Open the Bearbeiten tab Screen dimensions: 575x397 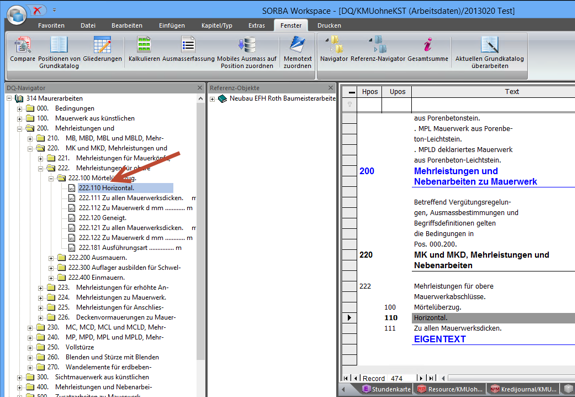coord(127,26)
